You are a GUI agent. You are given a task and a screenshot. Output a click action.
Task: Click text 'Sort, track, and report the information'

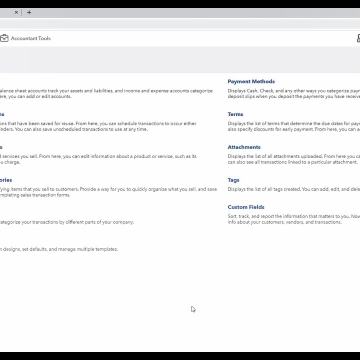pos(268,216)
